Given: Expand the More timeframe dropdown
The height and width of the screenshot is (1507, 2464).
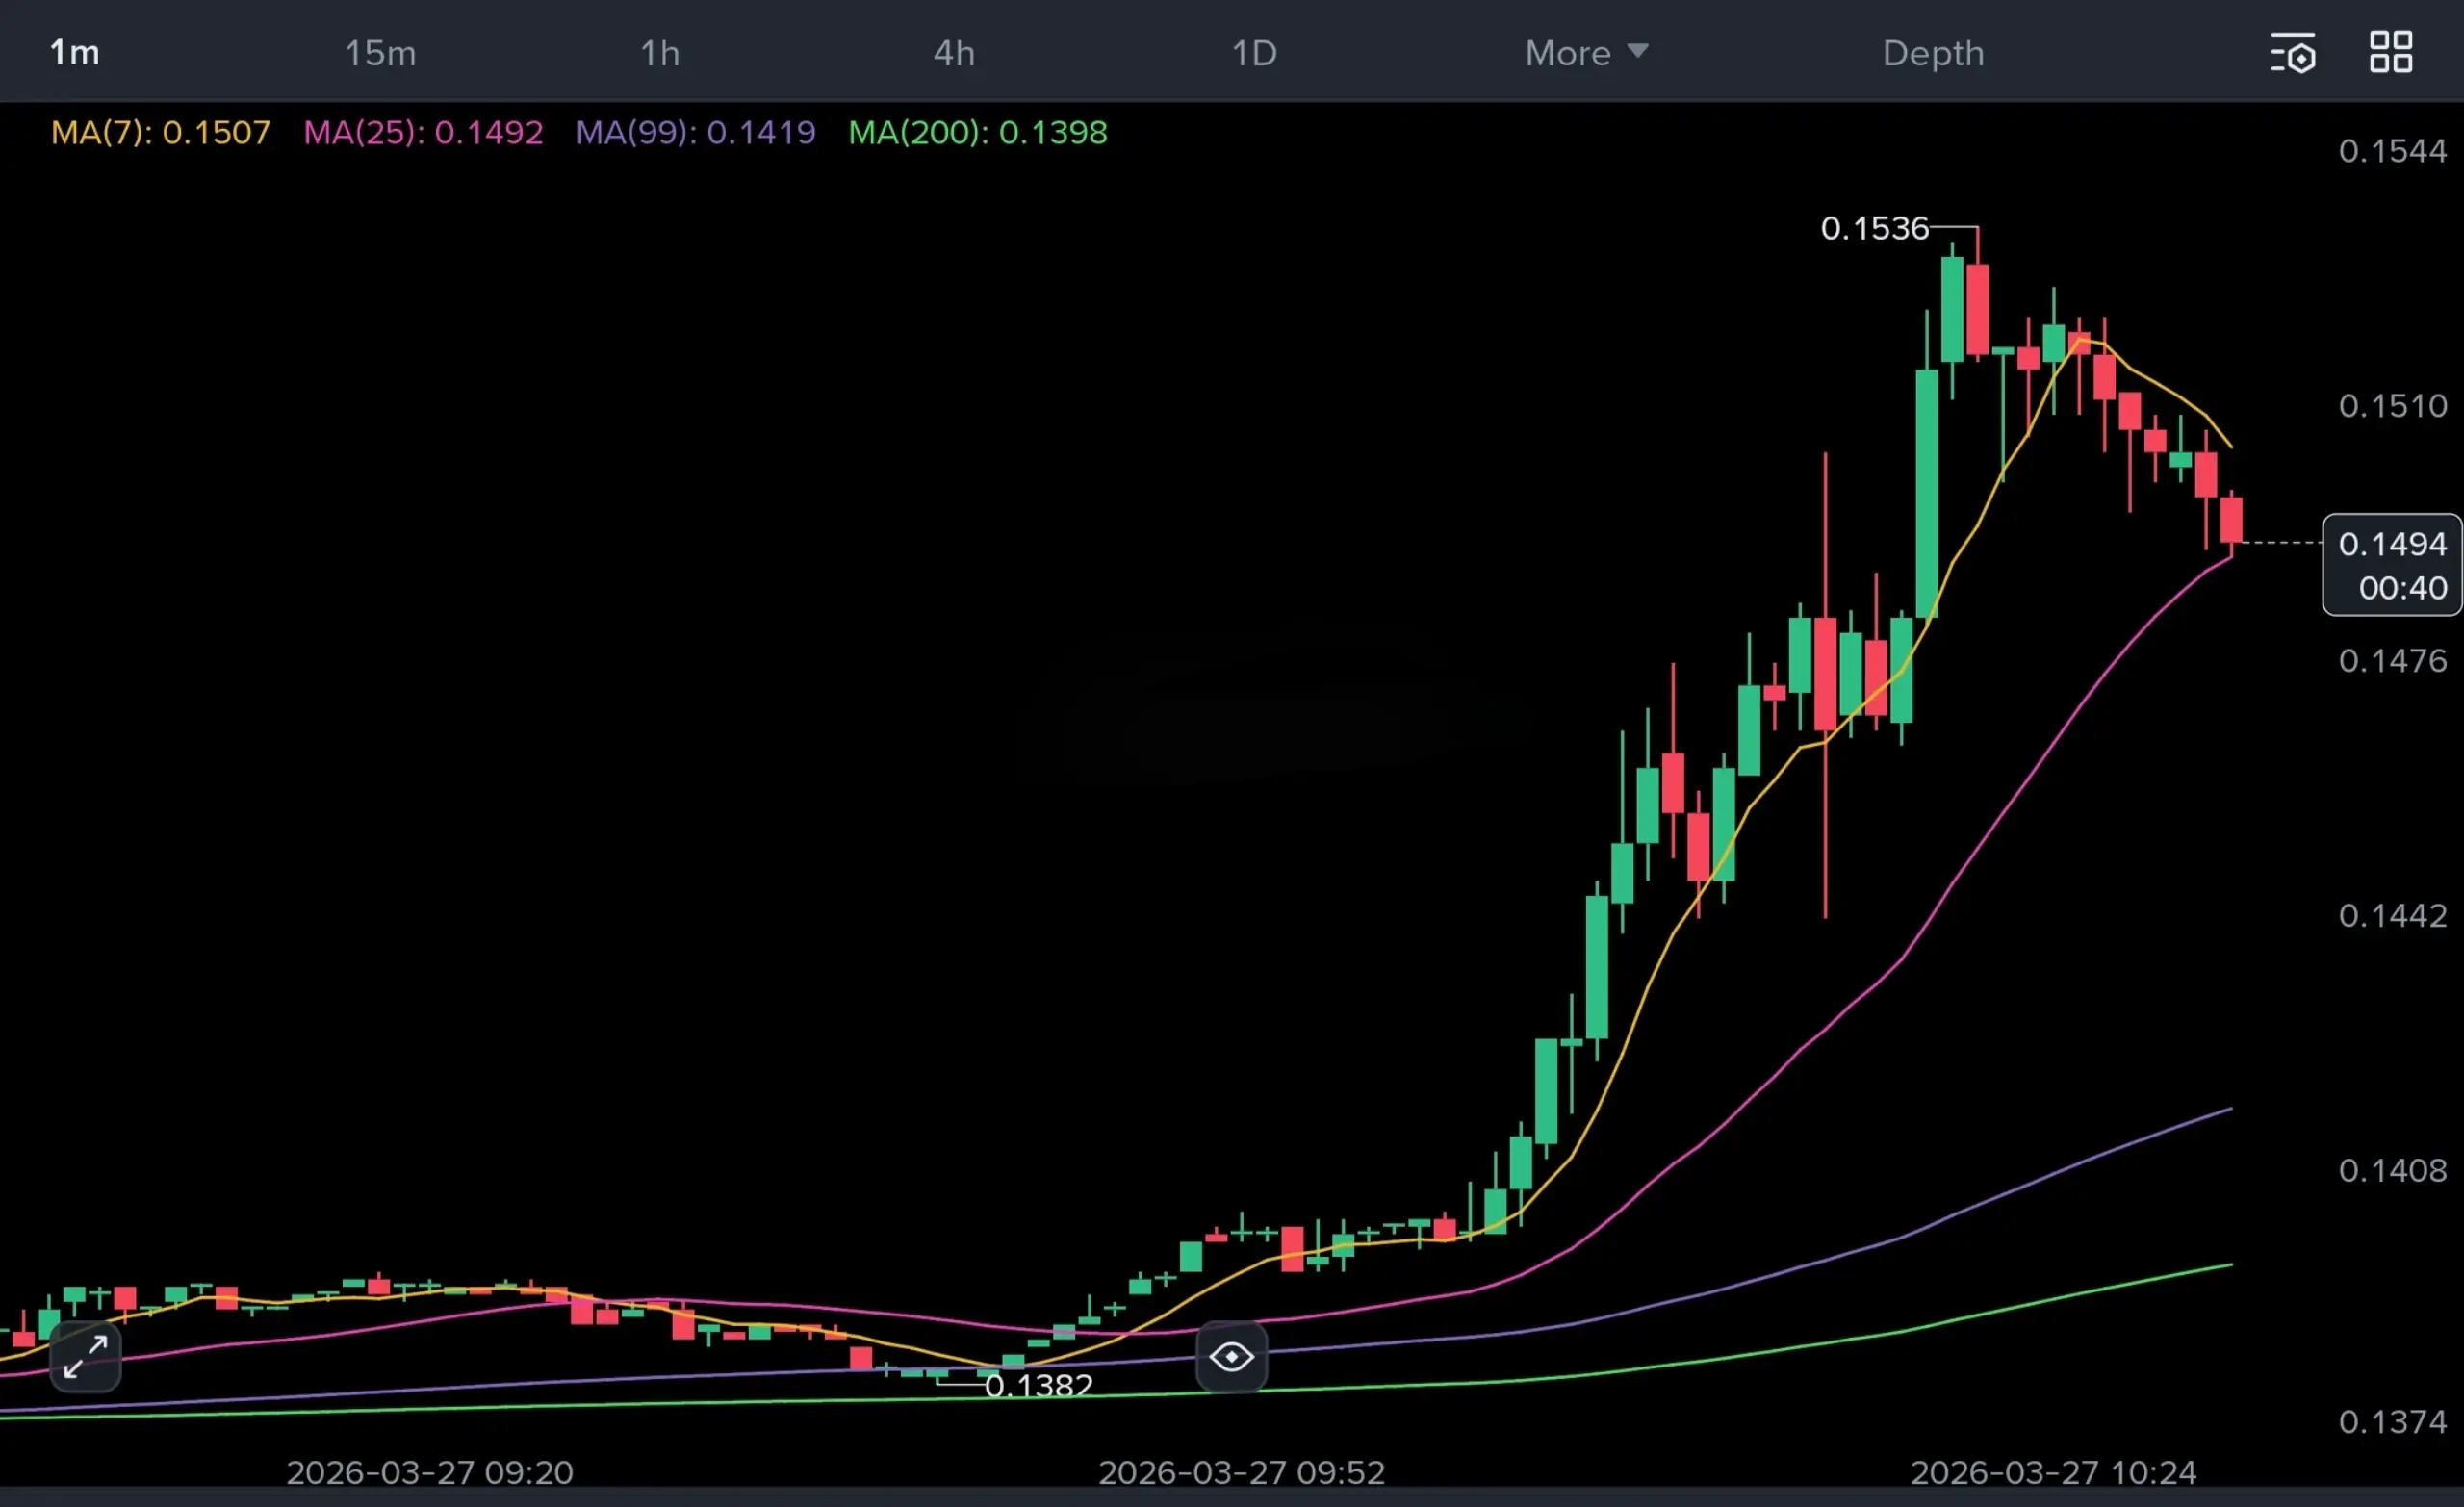Looking at the screenshot, I should tap(1585, 53).
